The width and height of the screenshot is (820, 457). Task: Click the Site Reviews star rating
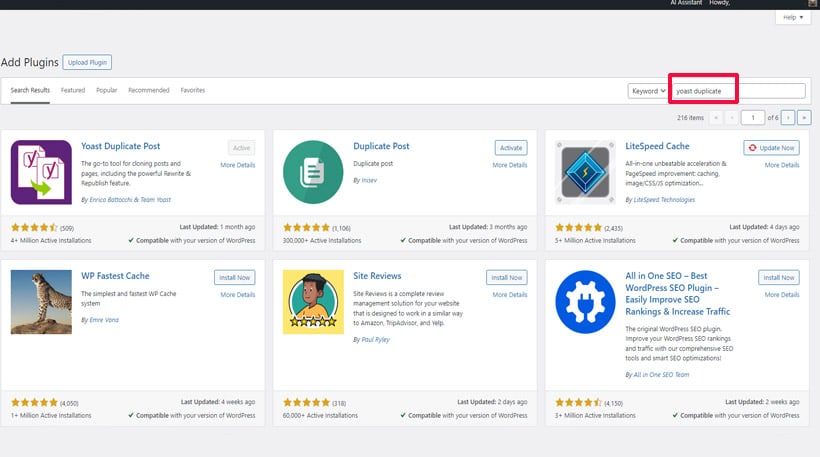pyautogui.click(x=306, y=402)
